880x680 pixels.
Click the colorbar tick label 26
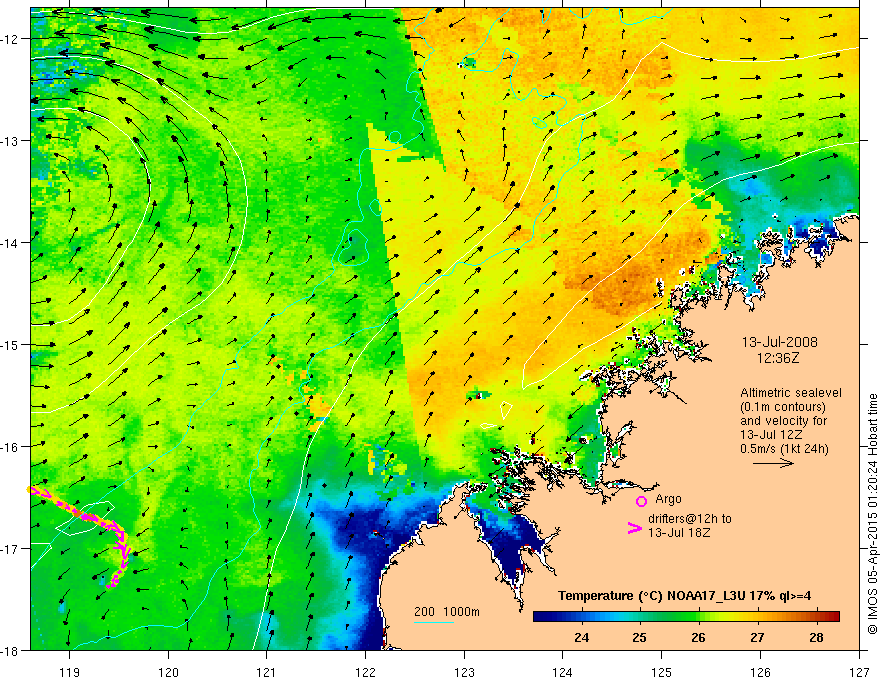(x=699, y=637)
